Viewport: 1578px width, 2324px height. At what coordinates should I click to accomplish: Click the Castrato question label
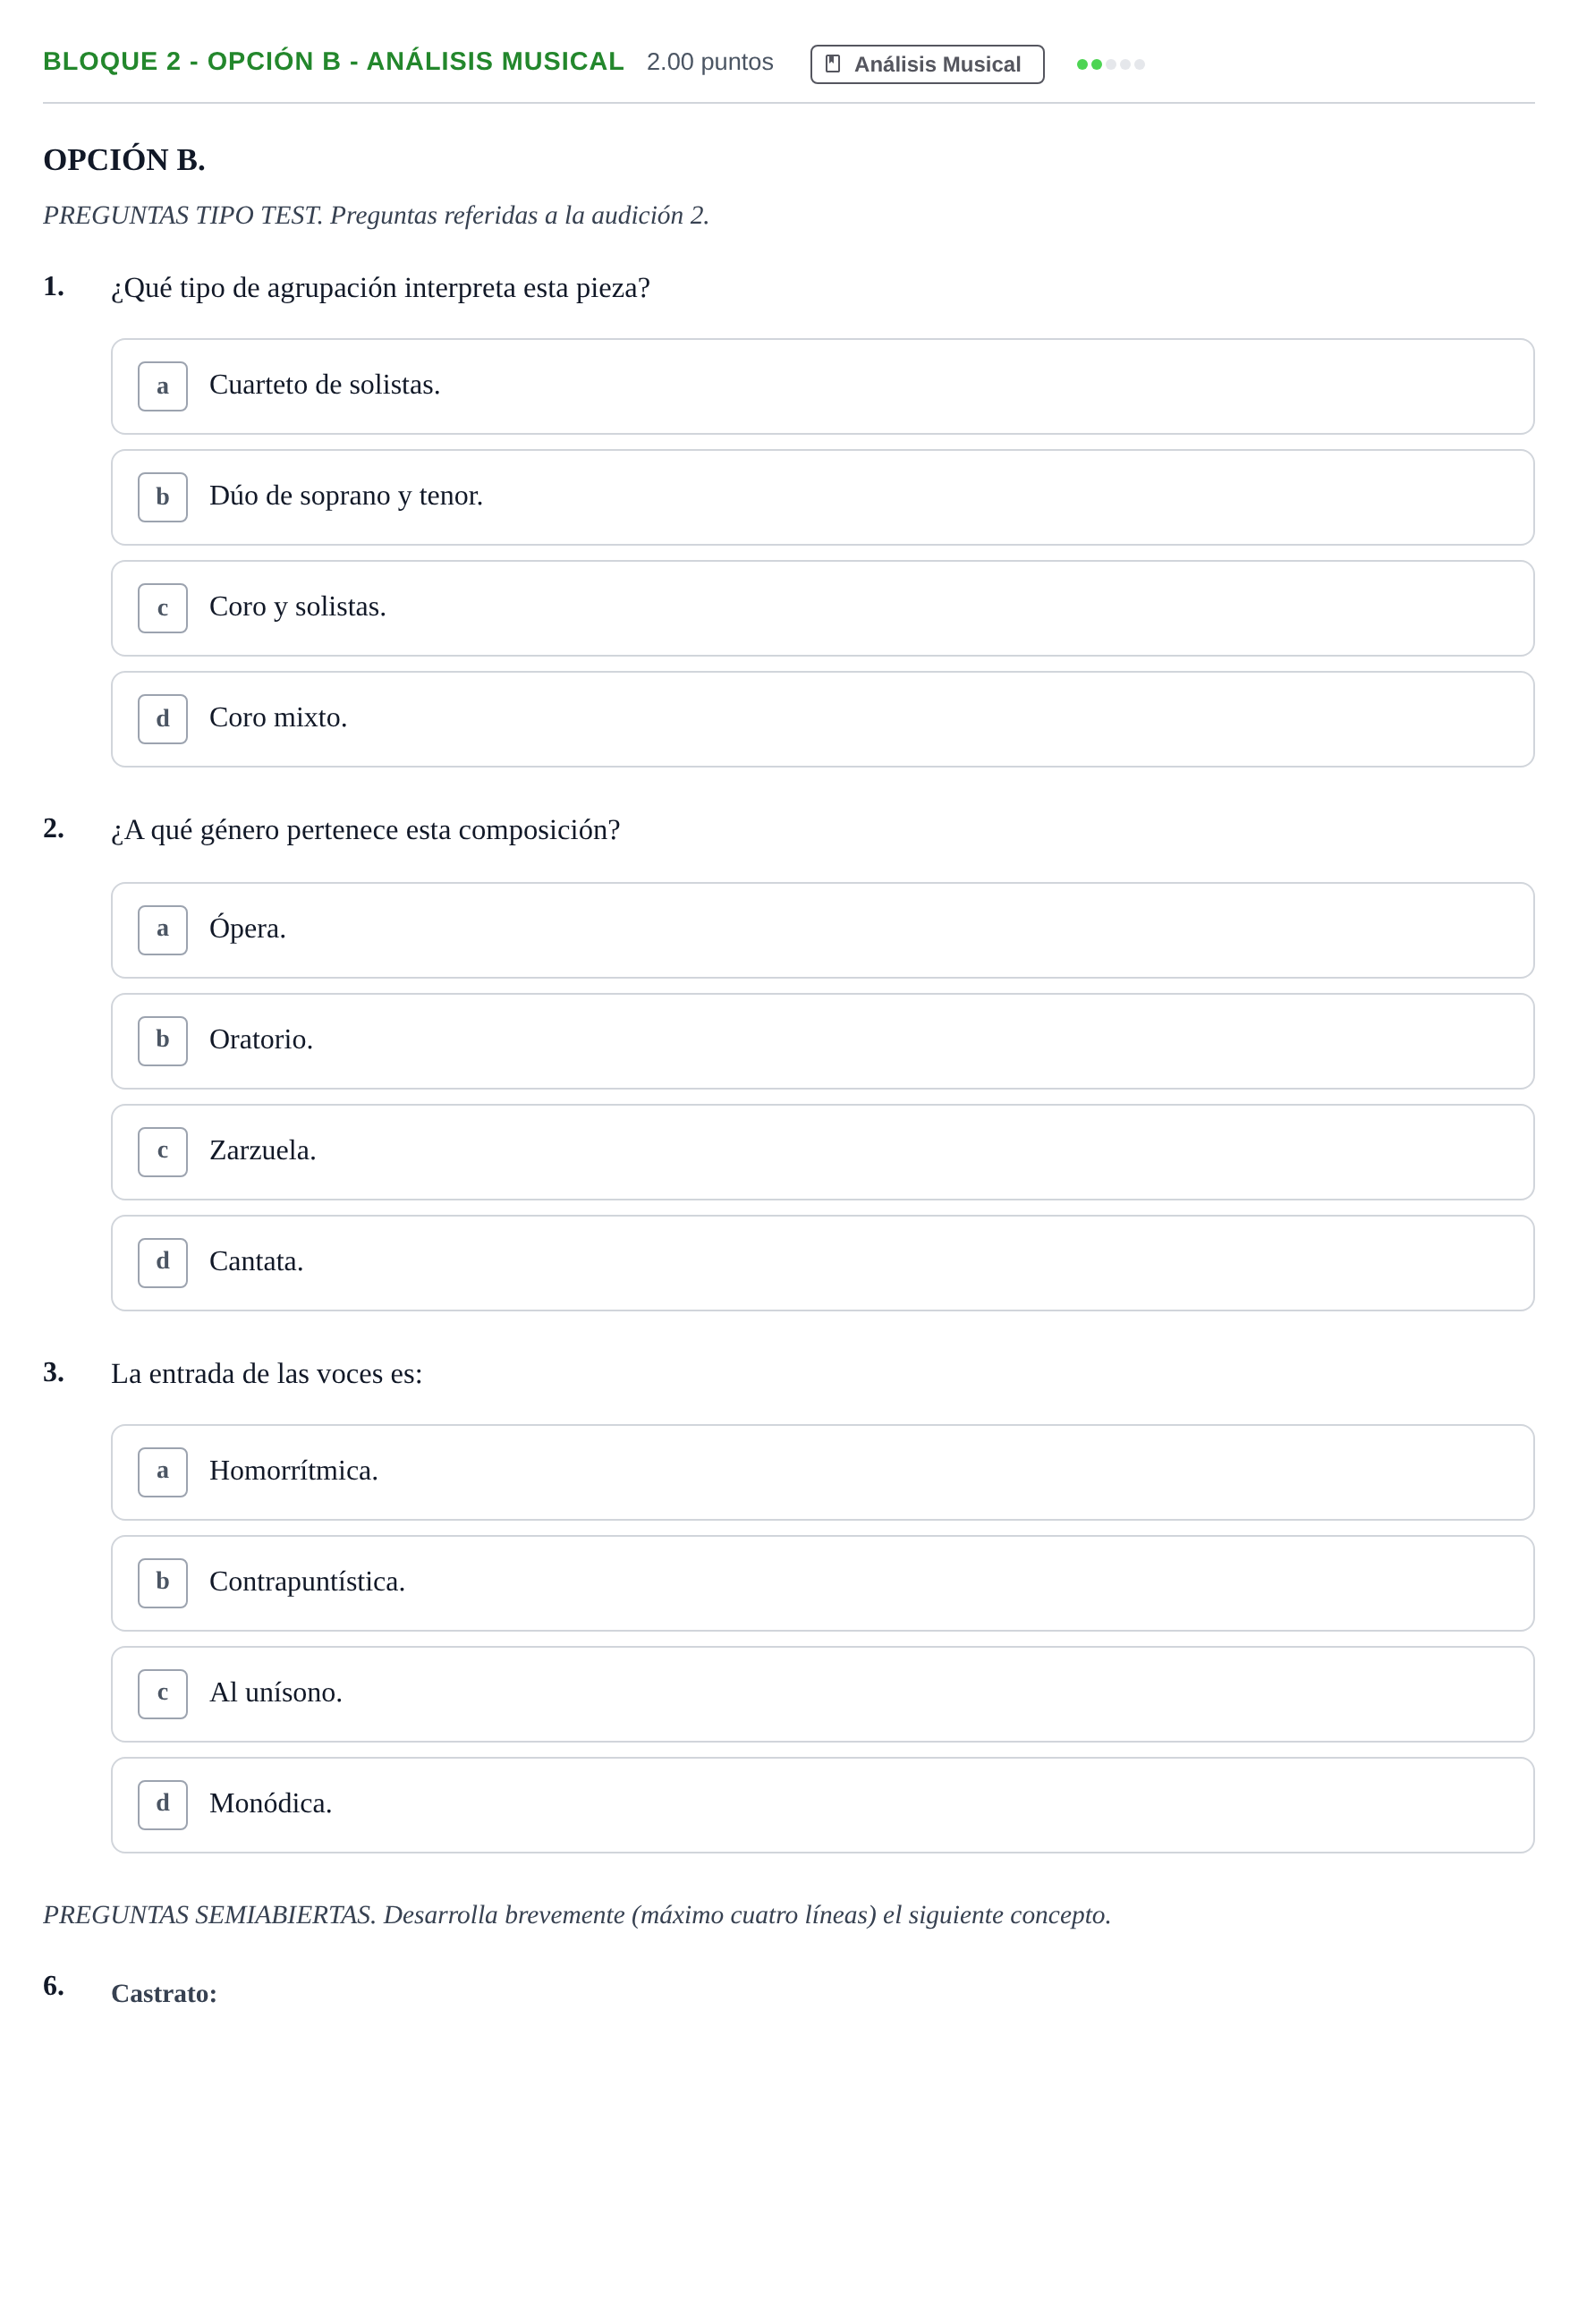click(164, 1993)
